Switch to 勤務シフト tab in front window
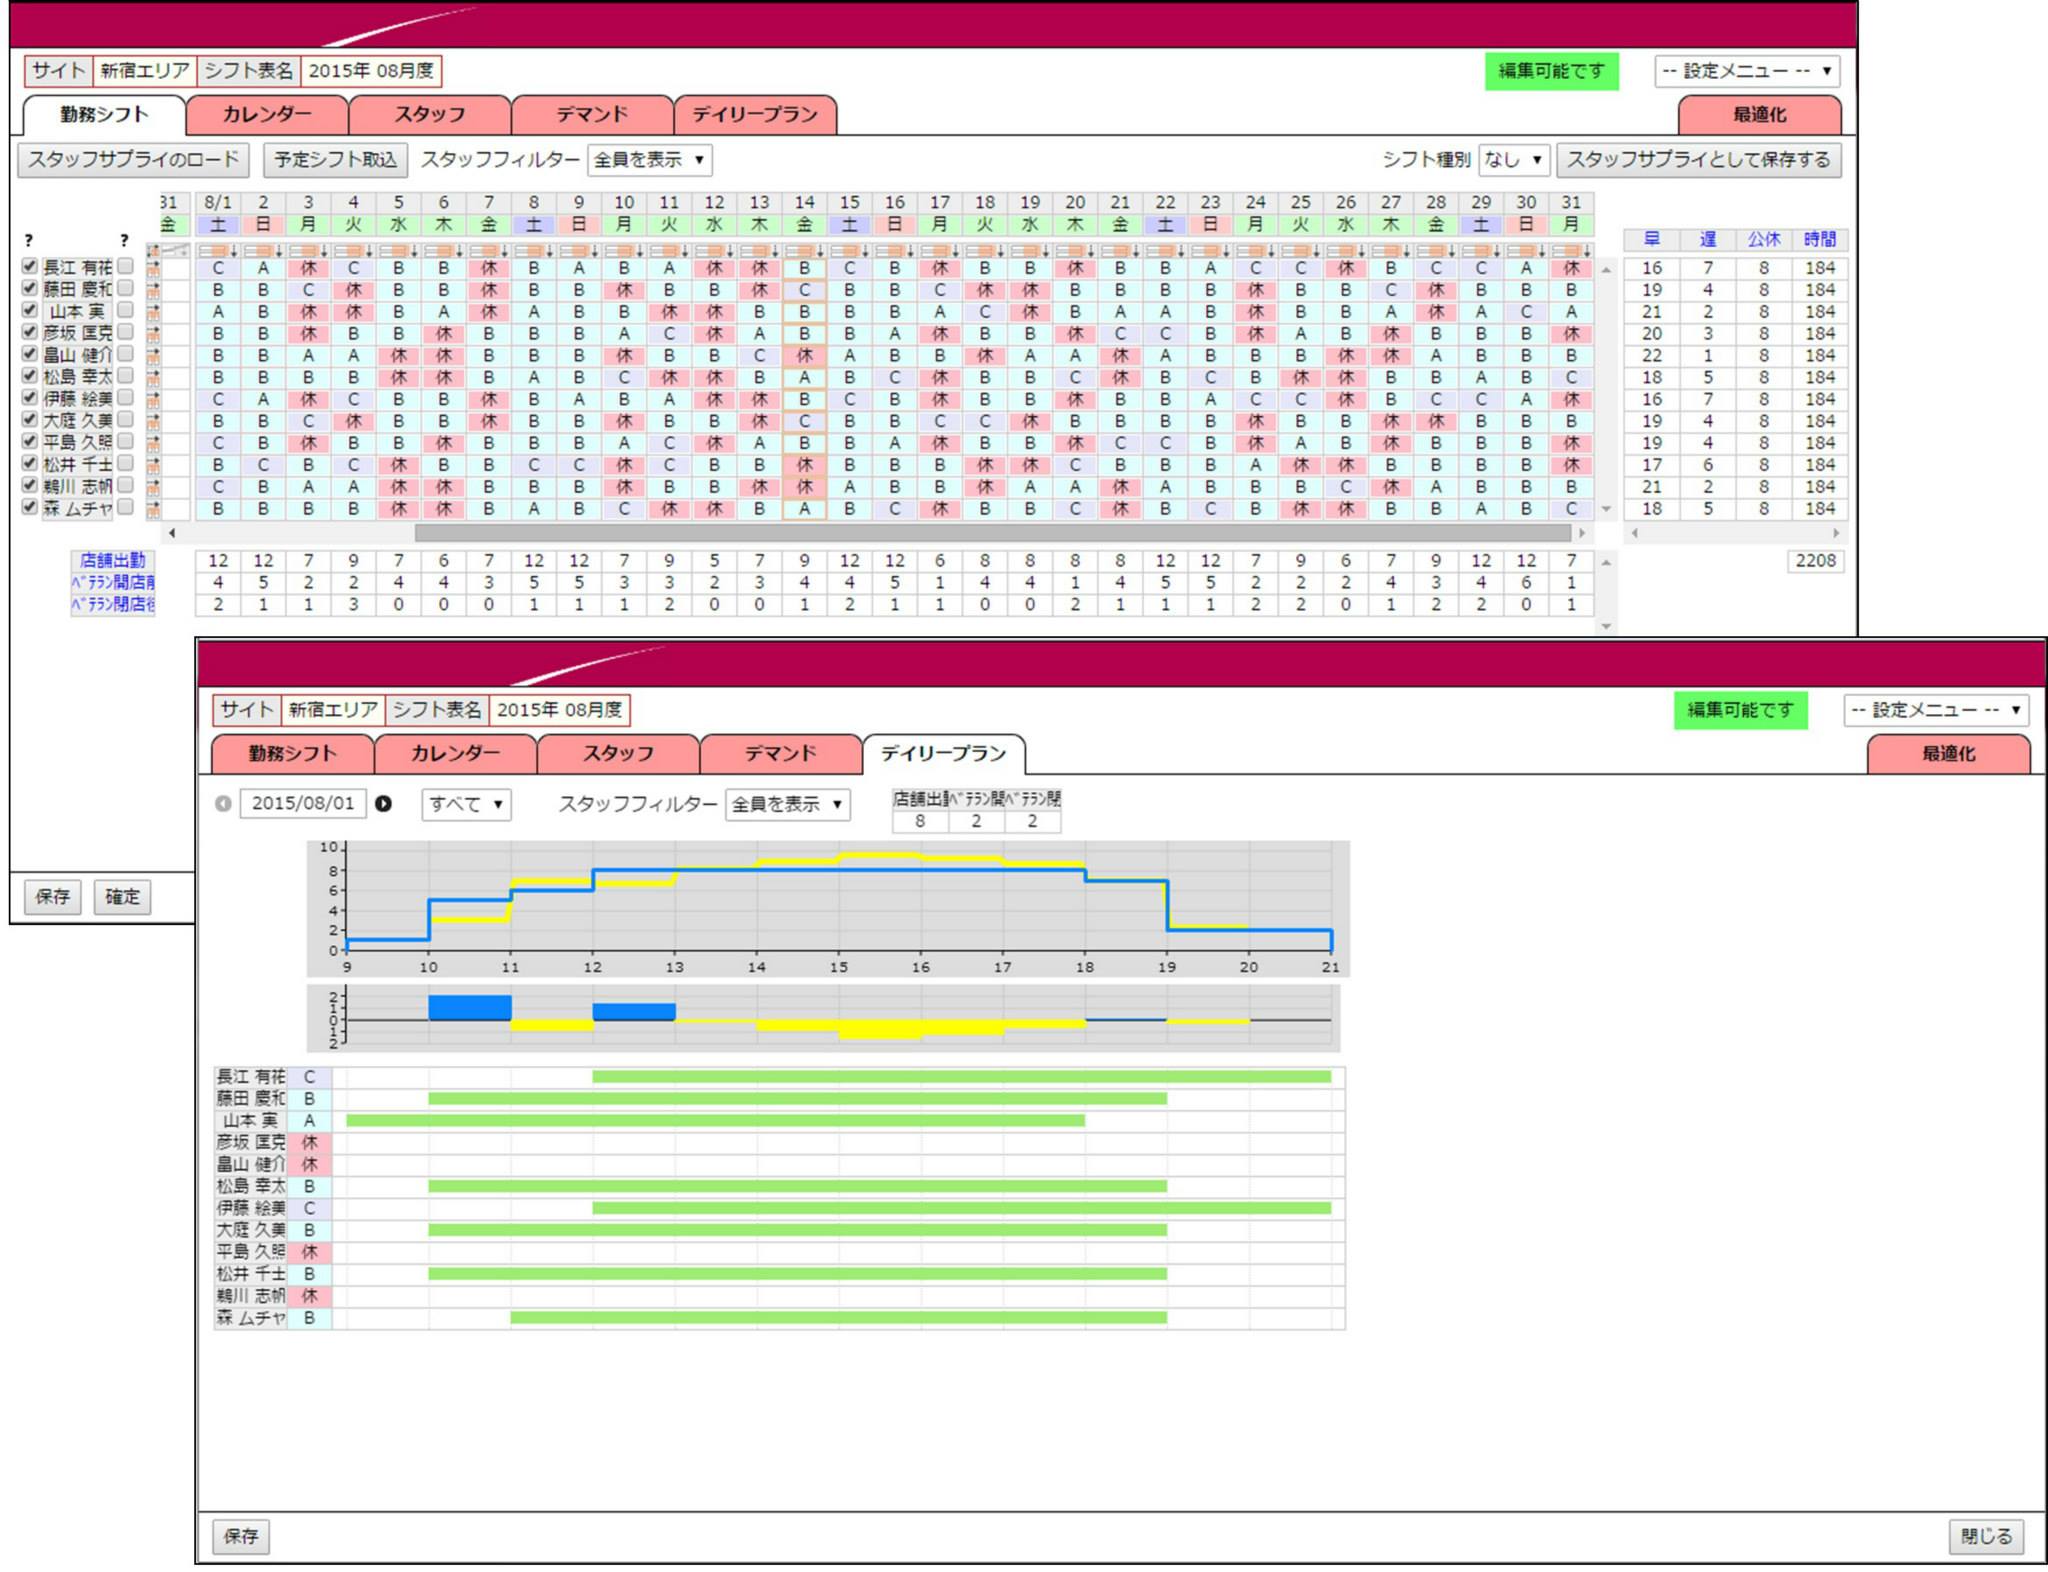Viewport: 2048px width, 1572px height. (292, 754)
